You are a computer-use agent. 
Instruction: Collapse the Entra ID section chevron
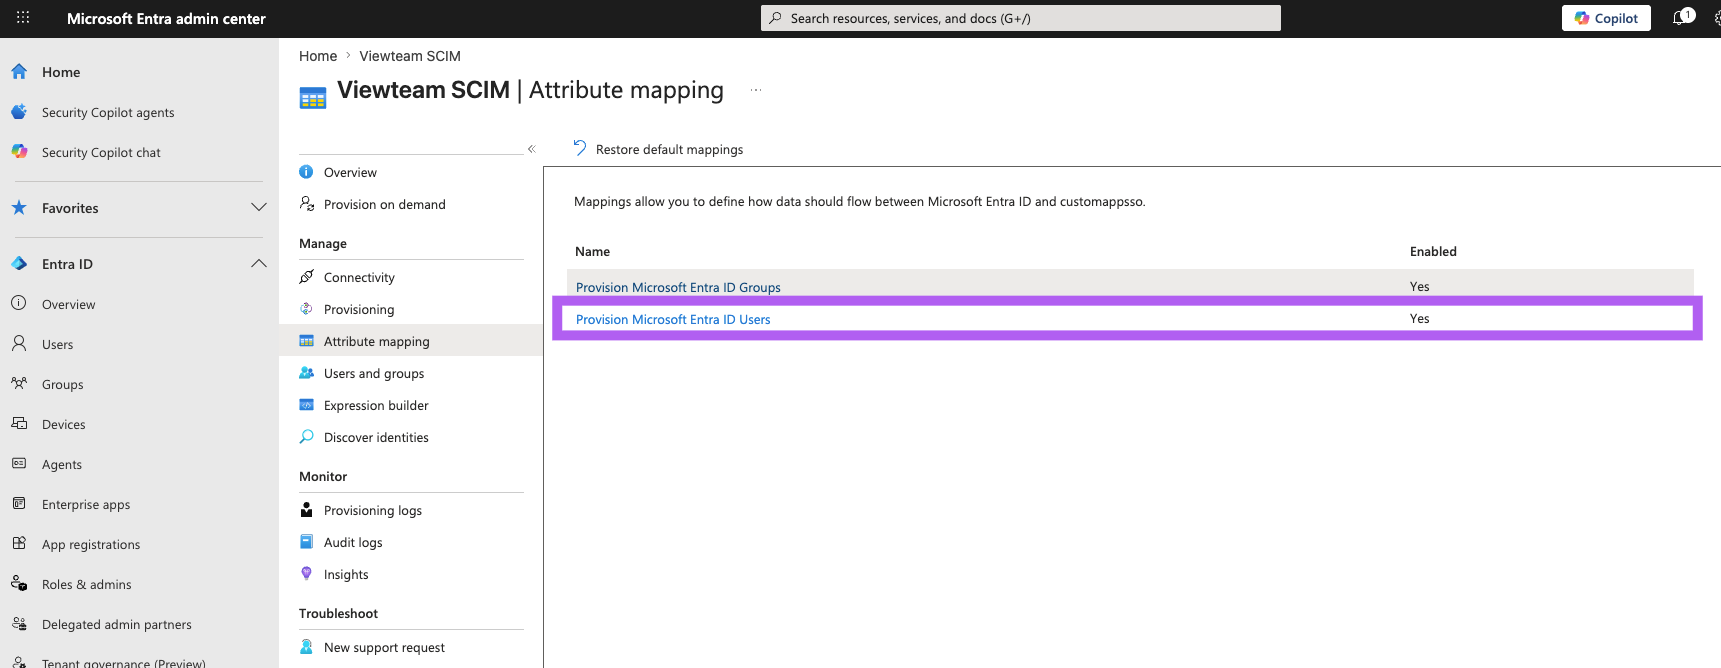258,264
